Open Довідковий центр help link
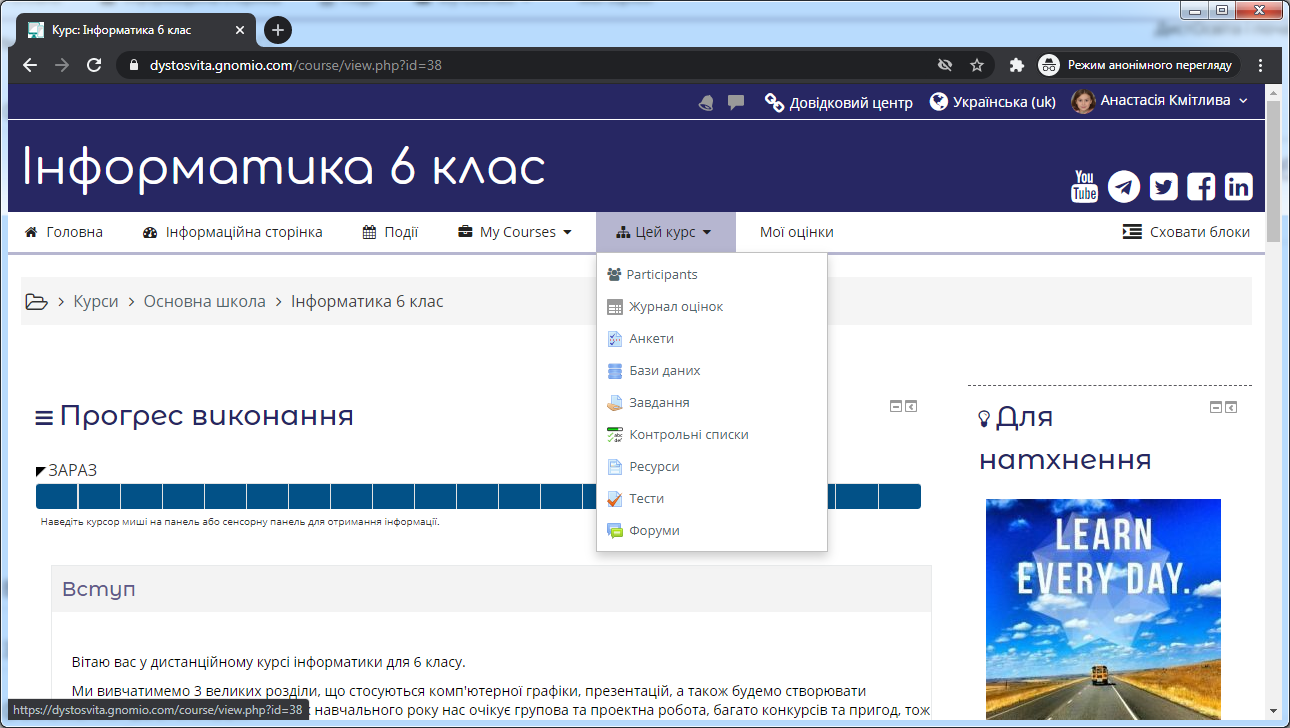This screenshot has width=1290, height=728. tap(839, 102)
